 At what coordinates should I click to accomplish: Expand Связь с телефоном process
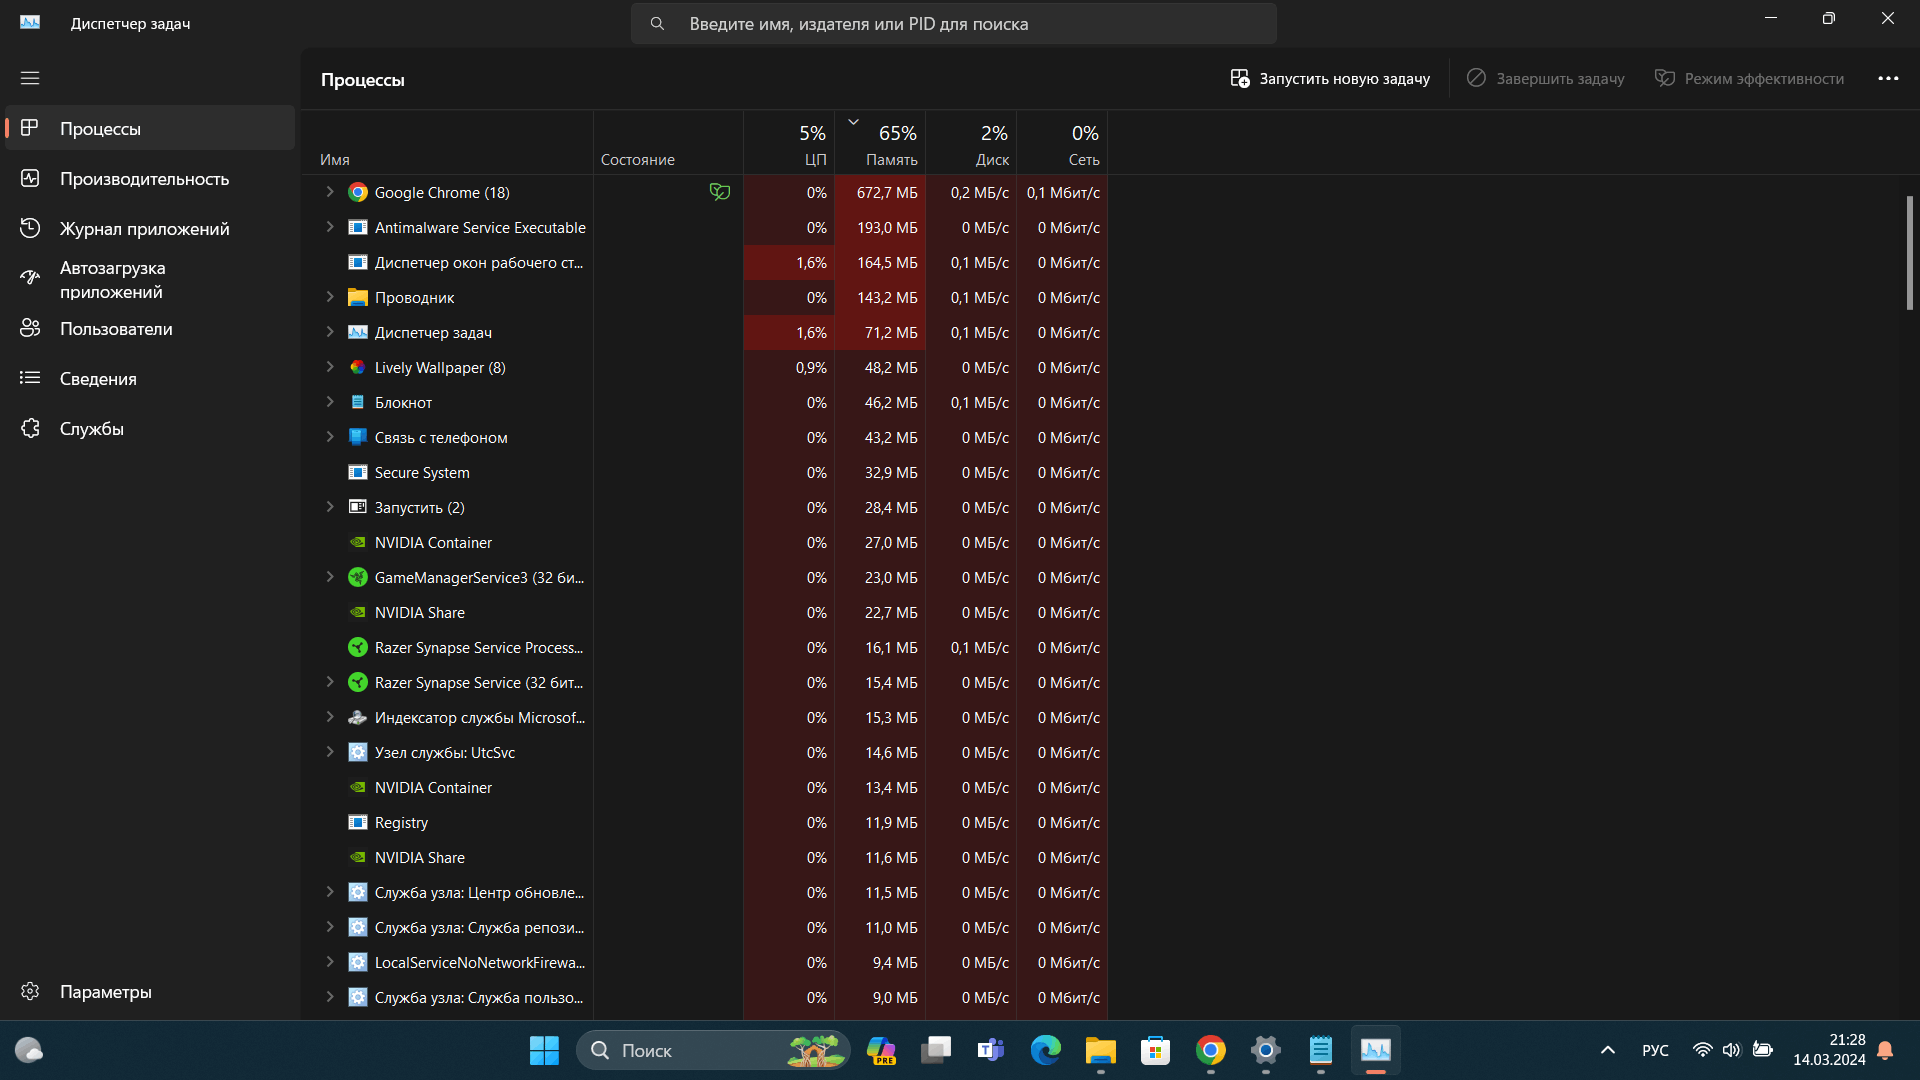(x=330, y=437)
